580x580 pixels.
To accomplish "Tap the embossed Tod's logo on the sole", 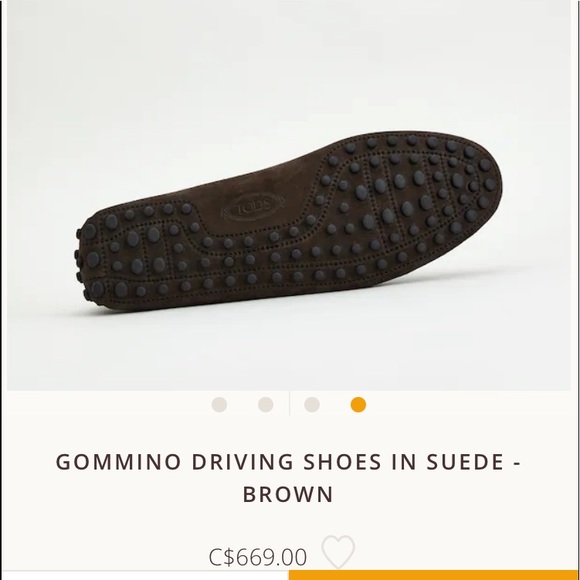I will [x=252, y=207].
